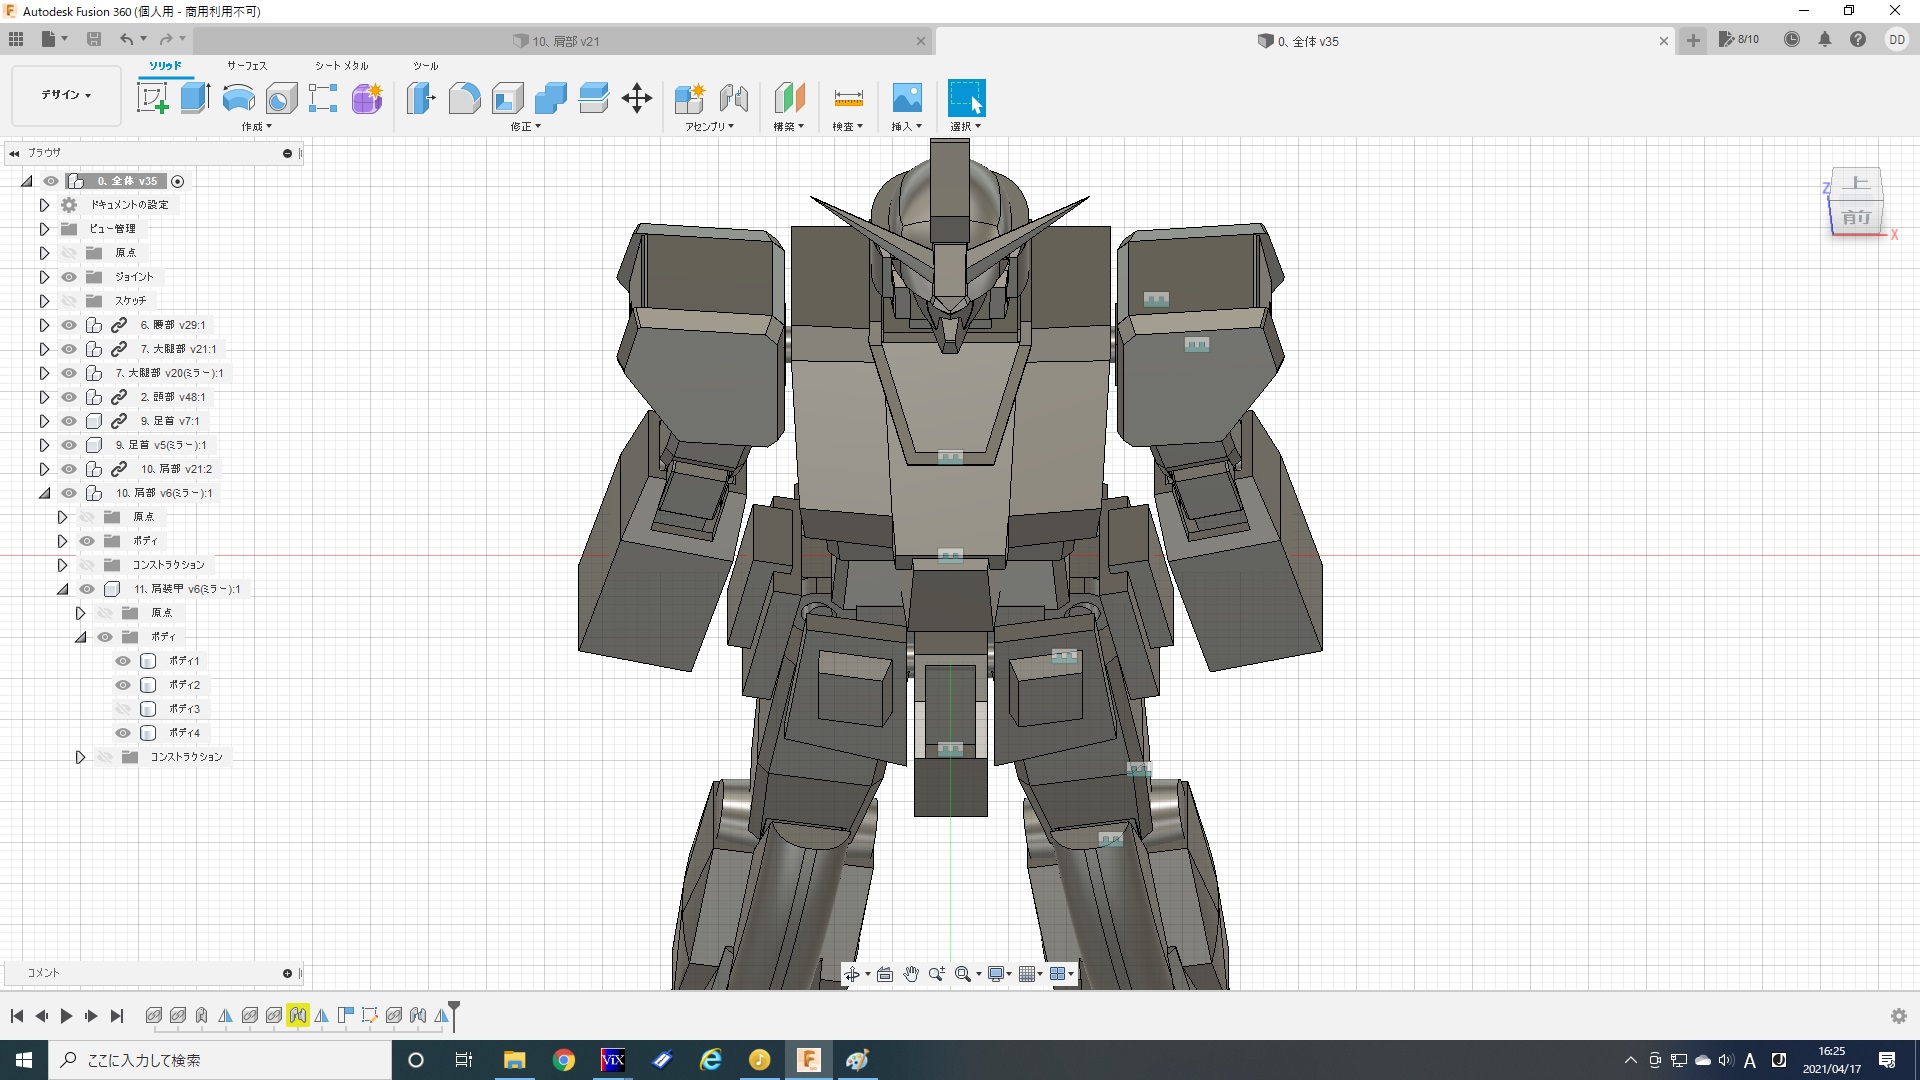
Task: Click the Insert image icon
Action: (x=906, y=98)
